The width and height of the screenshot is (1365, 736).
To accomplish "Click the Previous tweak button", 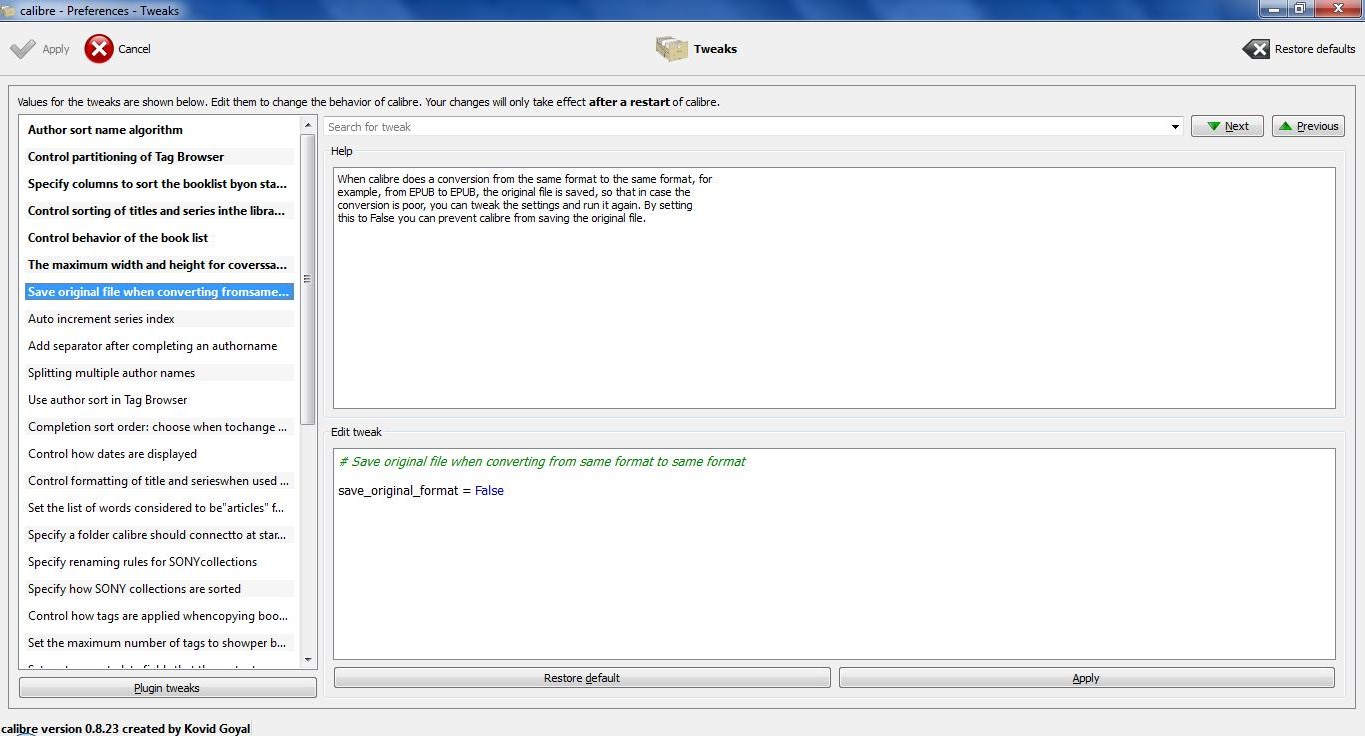I will [1308, 126].
